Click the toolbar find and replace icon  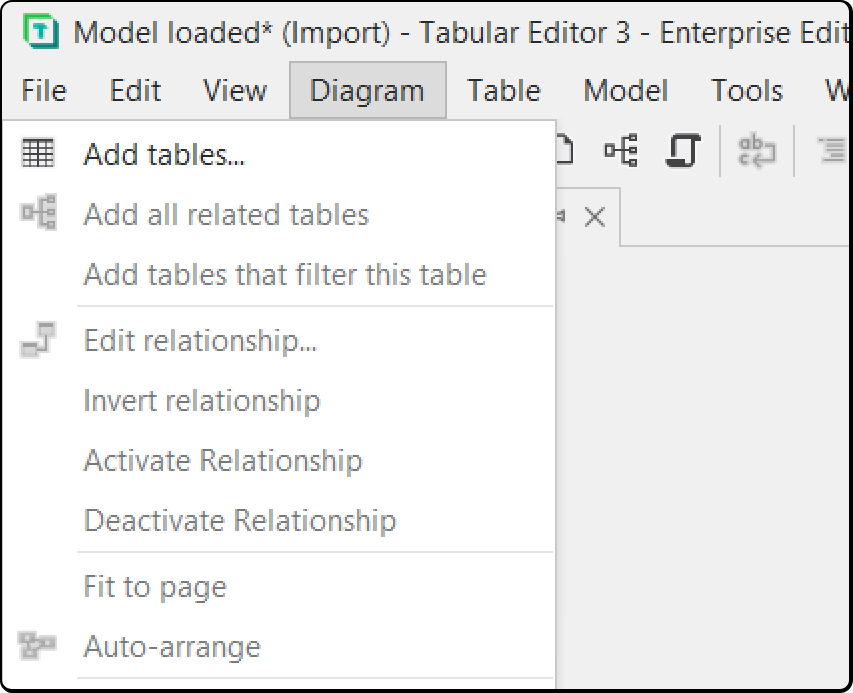(x=756, y=151)
